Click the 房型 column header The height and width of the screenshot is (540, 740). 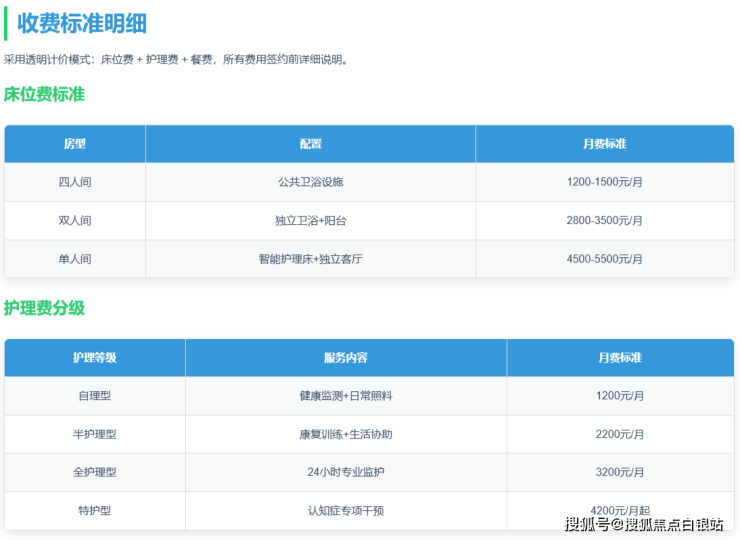75,144
